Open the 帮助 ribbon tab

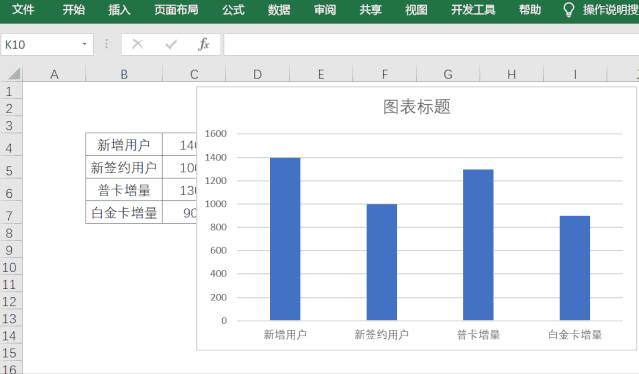530,9
